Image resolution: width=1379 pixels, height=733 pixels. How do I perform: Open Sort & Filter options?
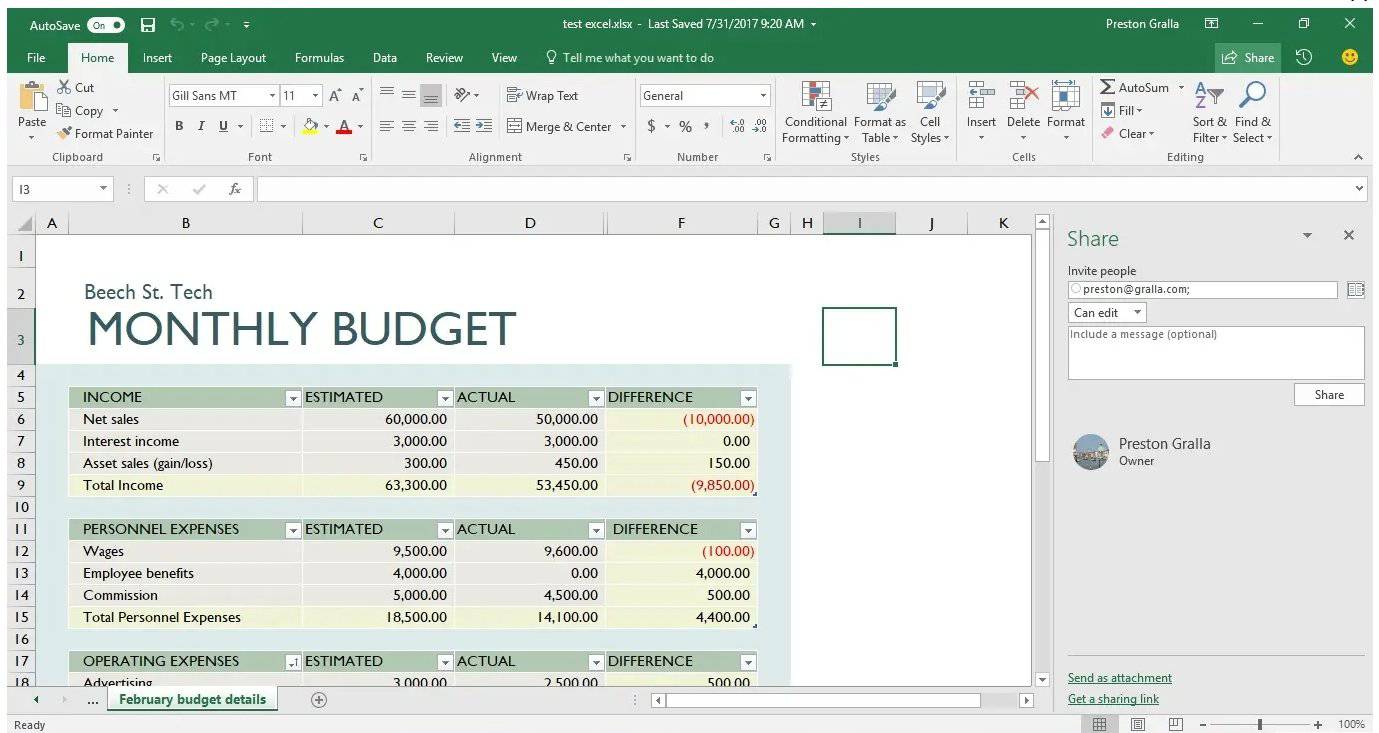[1208, 112]
